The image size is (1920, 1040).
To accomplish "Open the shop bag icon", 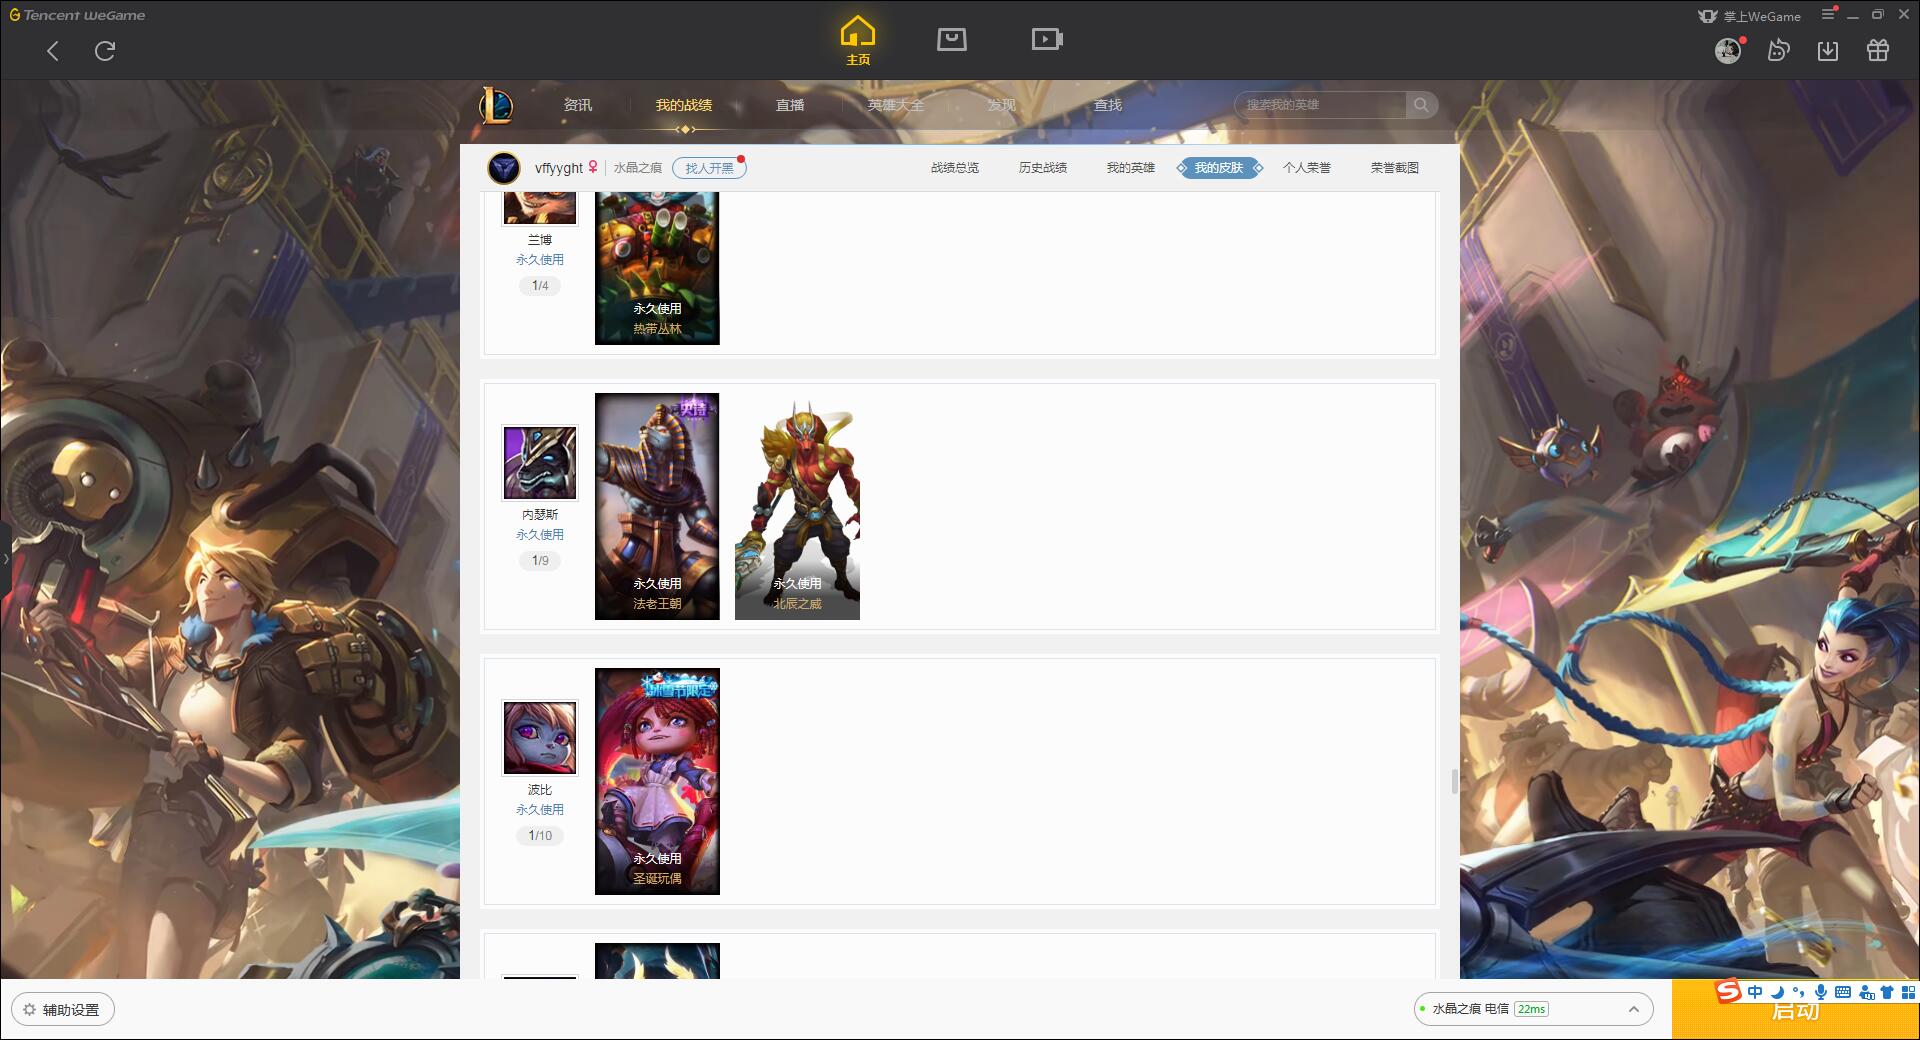I will pos(951,39).
